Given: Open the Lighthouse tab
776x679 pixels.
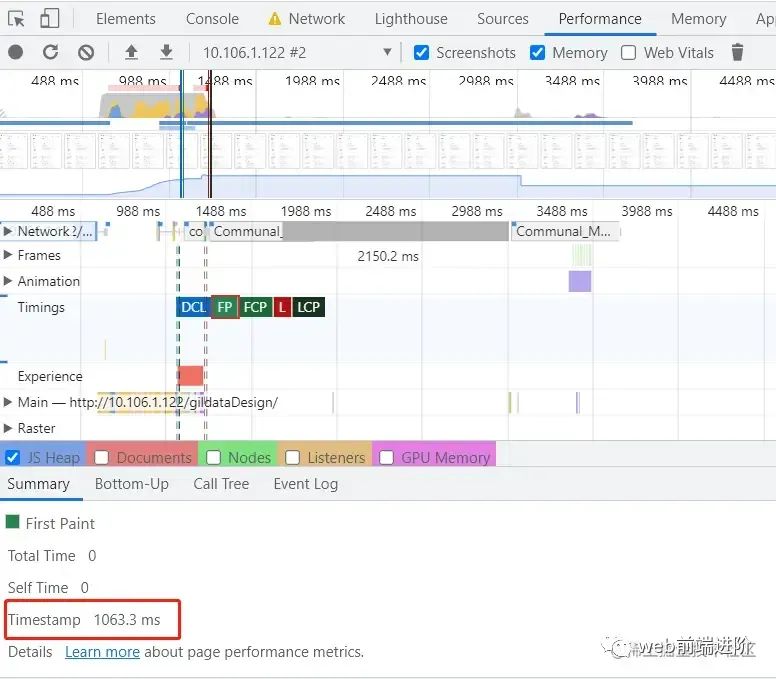Looking at the screenshot, I should tap(411, 19).
